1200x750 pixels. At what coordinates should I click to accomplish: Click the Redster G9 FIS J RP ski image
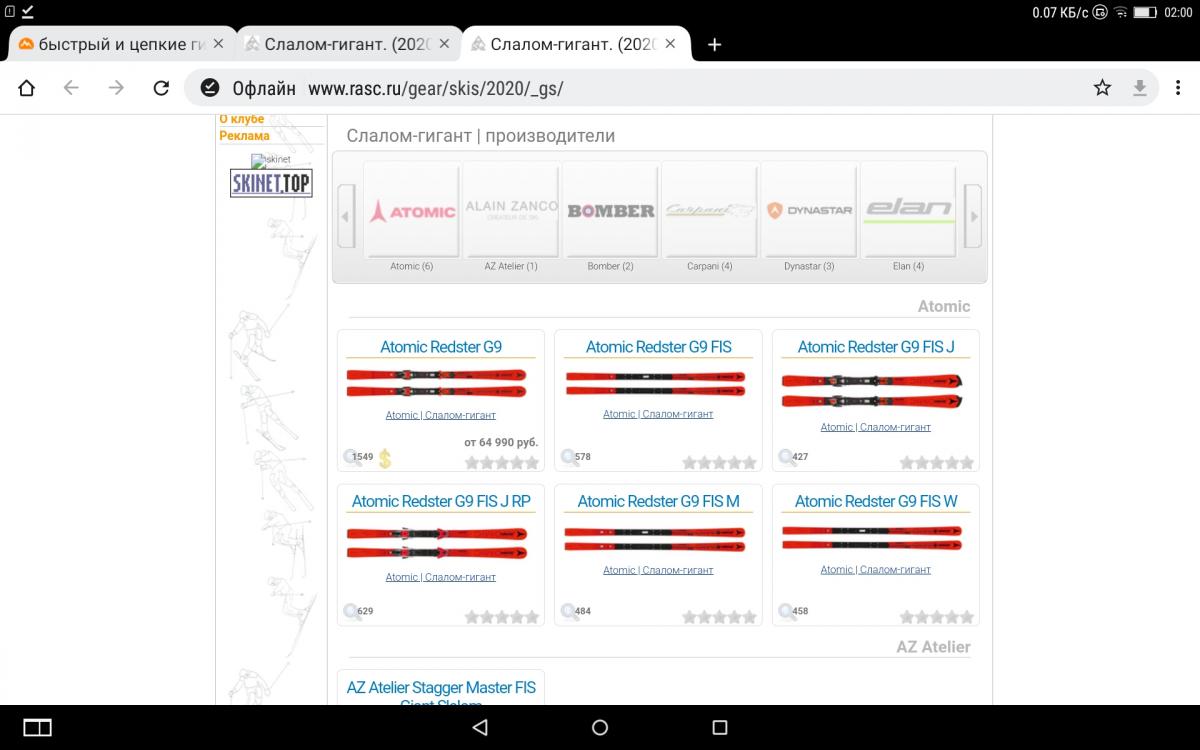(436, 542)
